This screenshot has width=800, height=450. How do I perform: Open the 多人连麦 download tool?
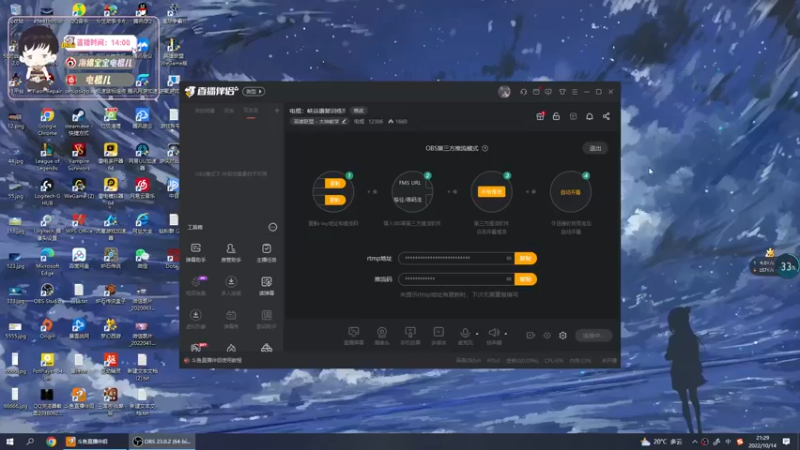click(231, 286)
